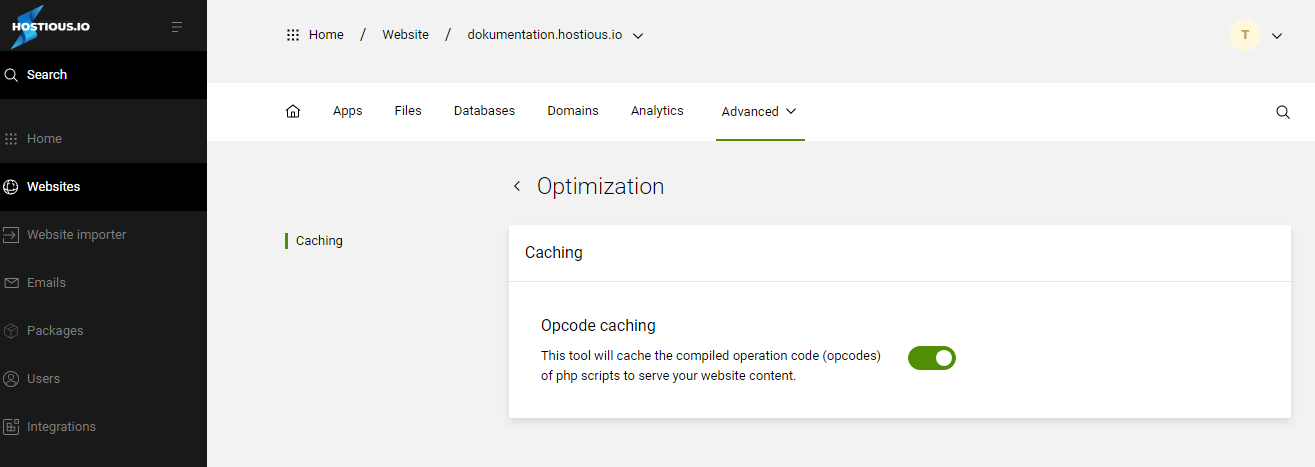Open the Advanced tab dropdown

click(760, 111)
